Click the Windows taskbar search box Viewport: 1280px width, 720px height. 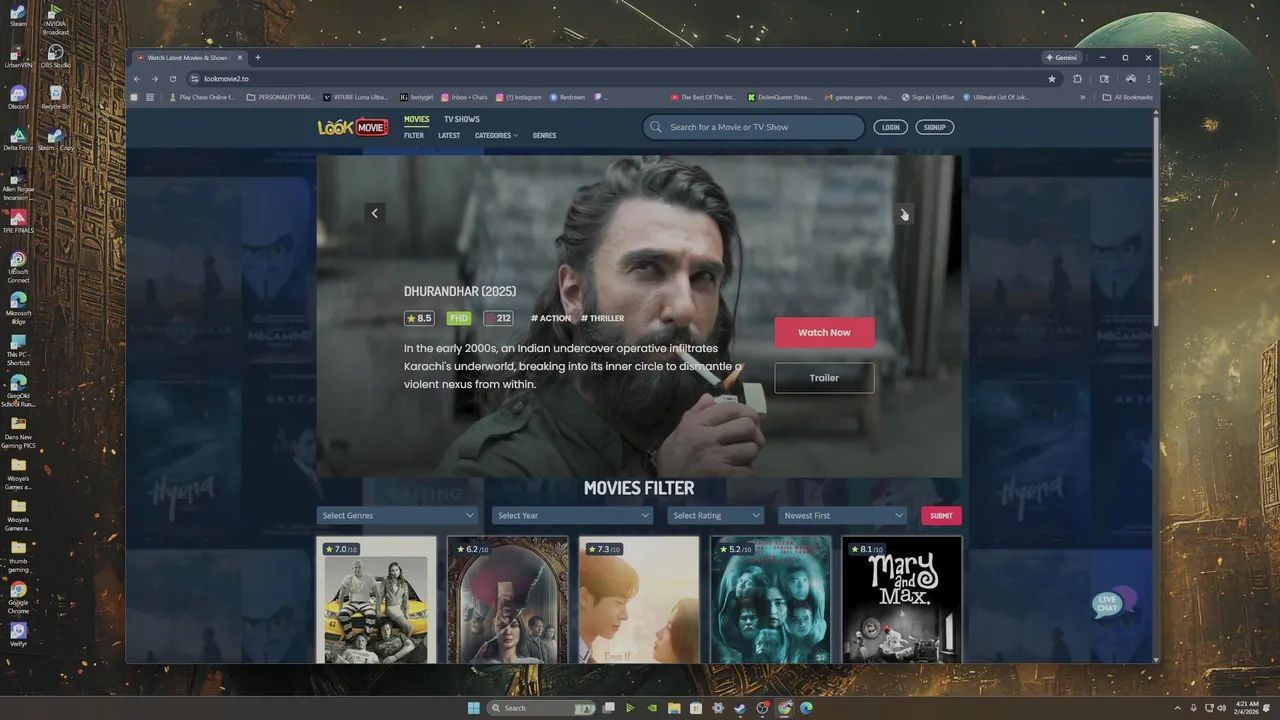coord(541,708)
